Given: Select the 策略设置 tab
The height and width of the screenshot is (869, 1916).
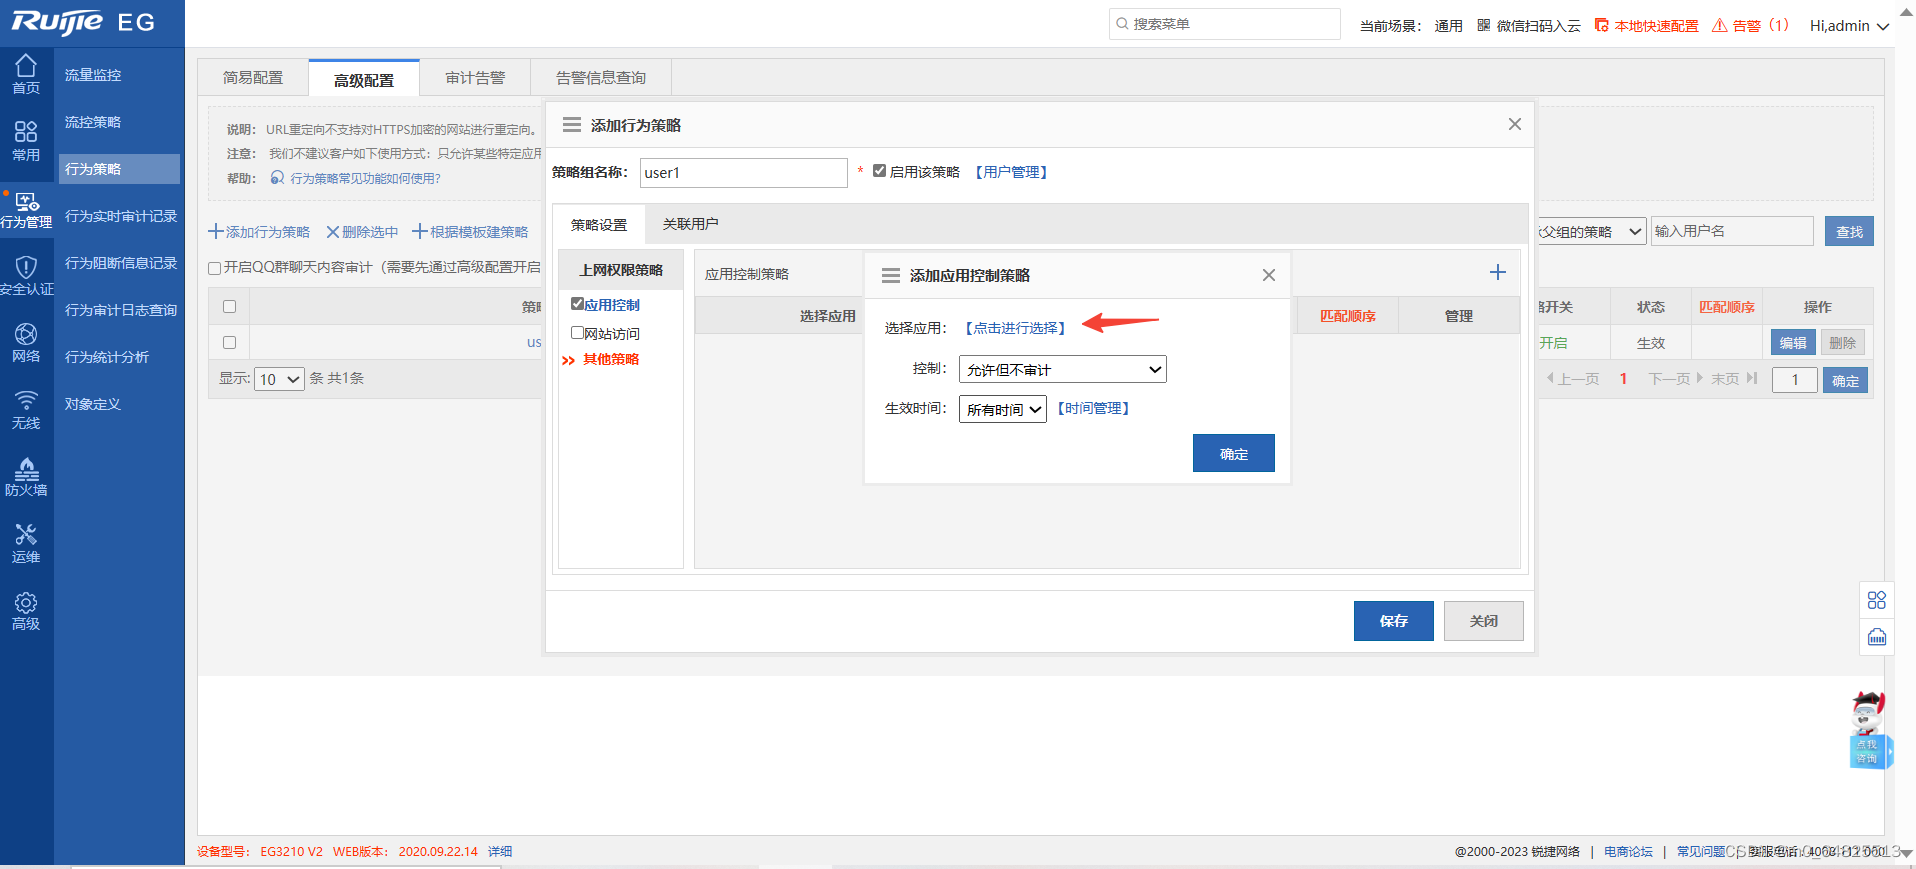Looking at the screenshot, I should coord(599,225).
